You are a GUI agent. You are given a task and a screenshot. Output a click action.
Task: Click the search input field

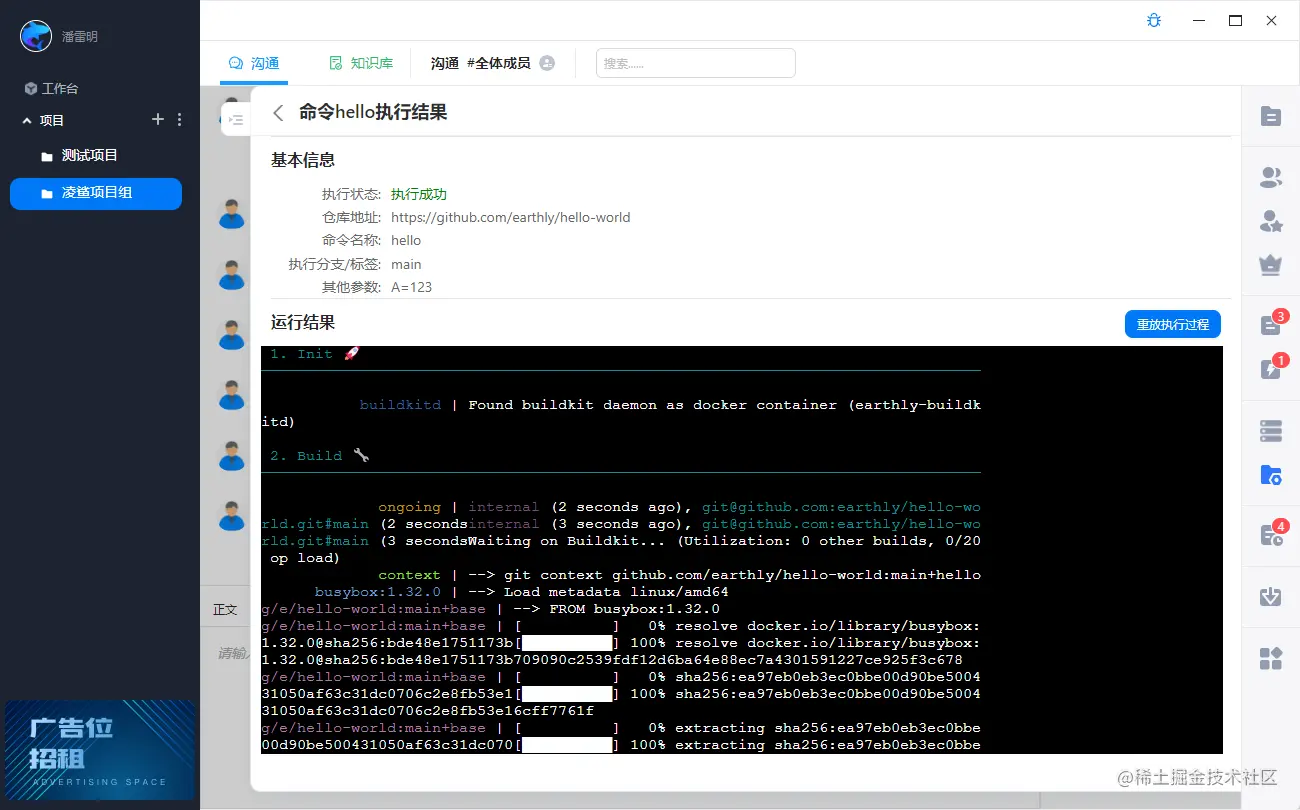pyautogui.click(x=696, y=63)
